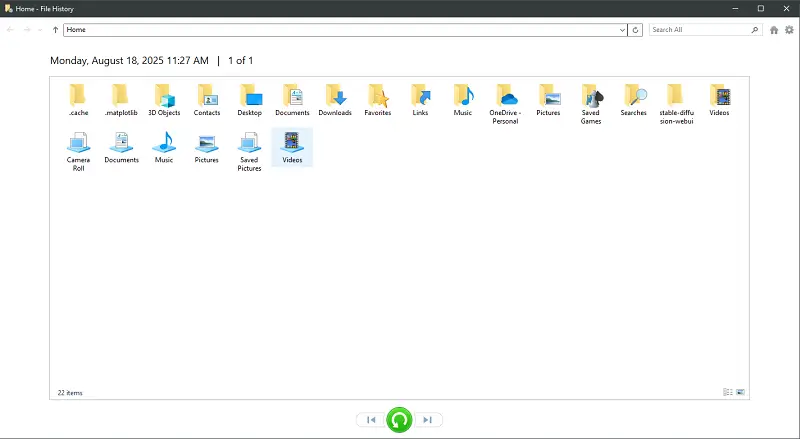
Task: Click the green Restore button
Action: click(399, 420)
